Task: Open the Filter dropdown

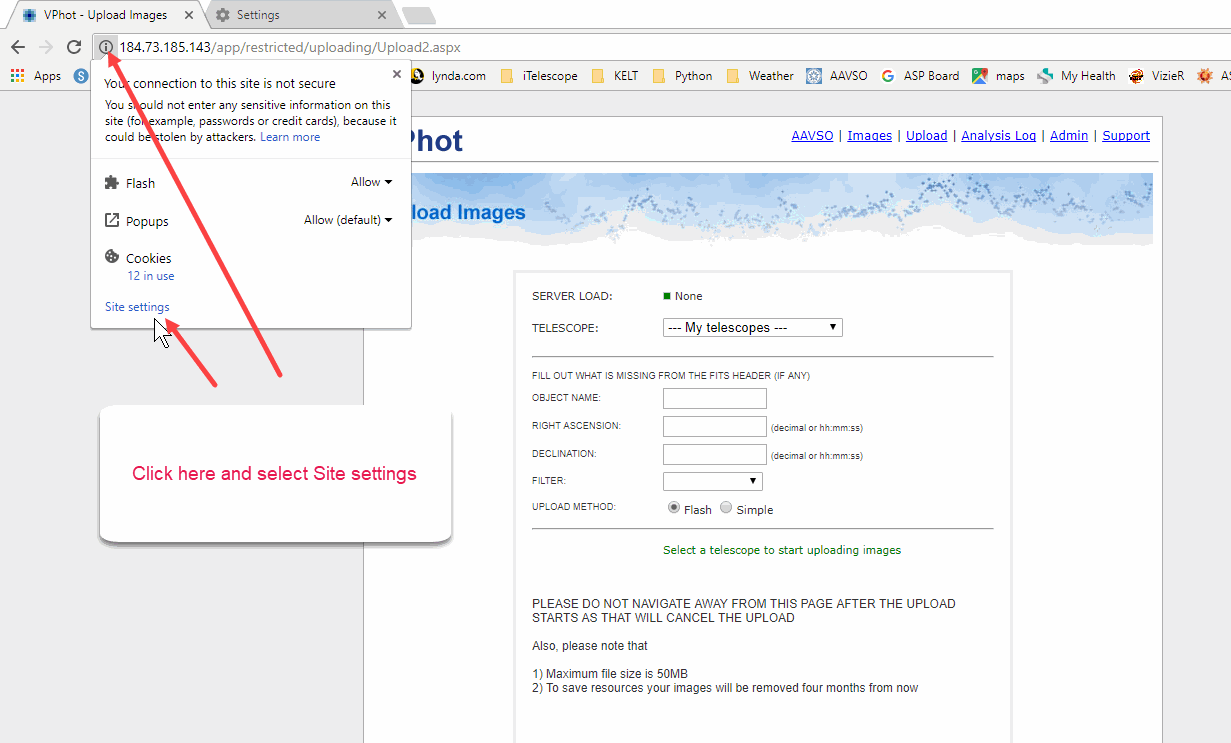Action: point(712,482)
